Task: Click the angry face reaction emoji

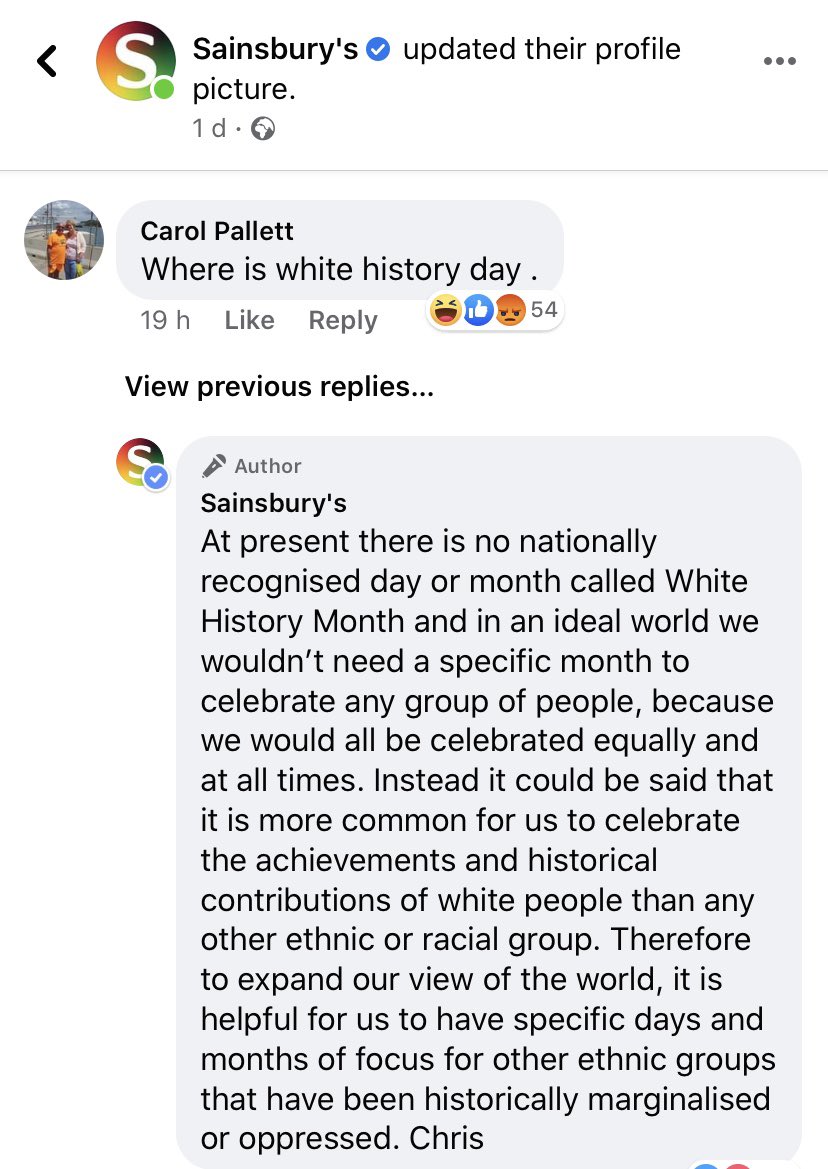Action: pos(509,311)
